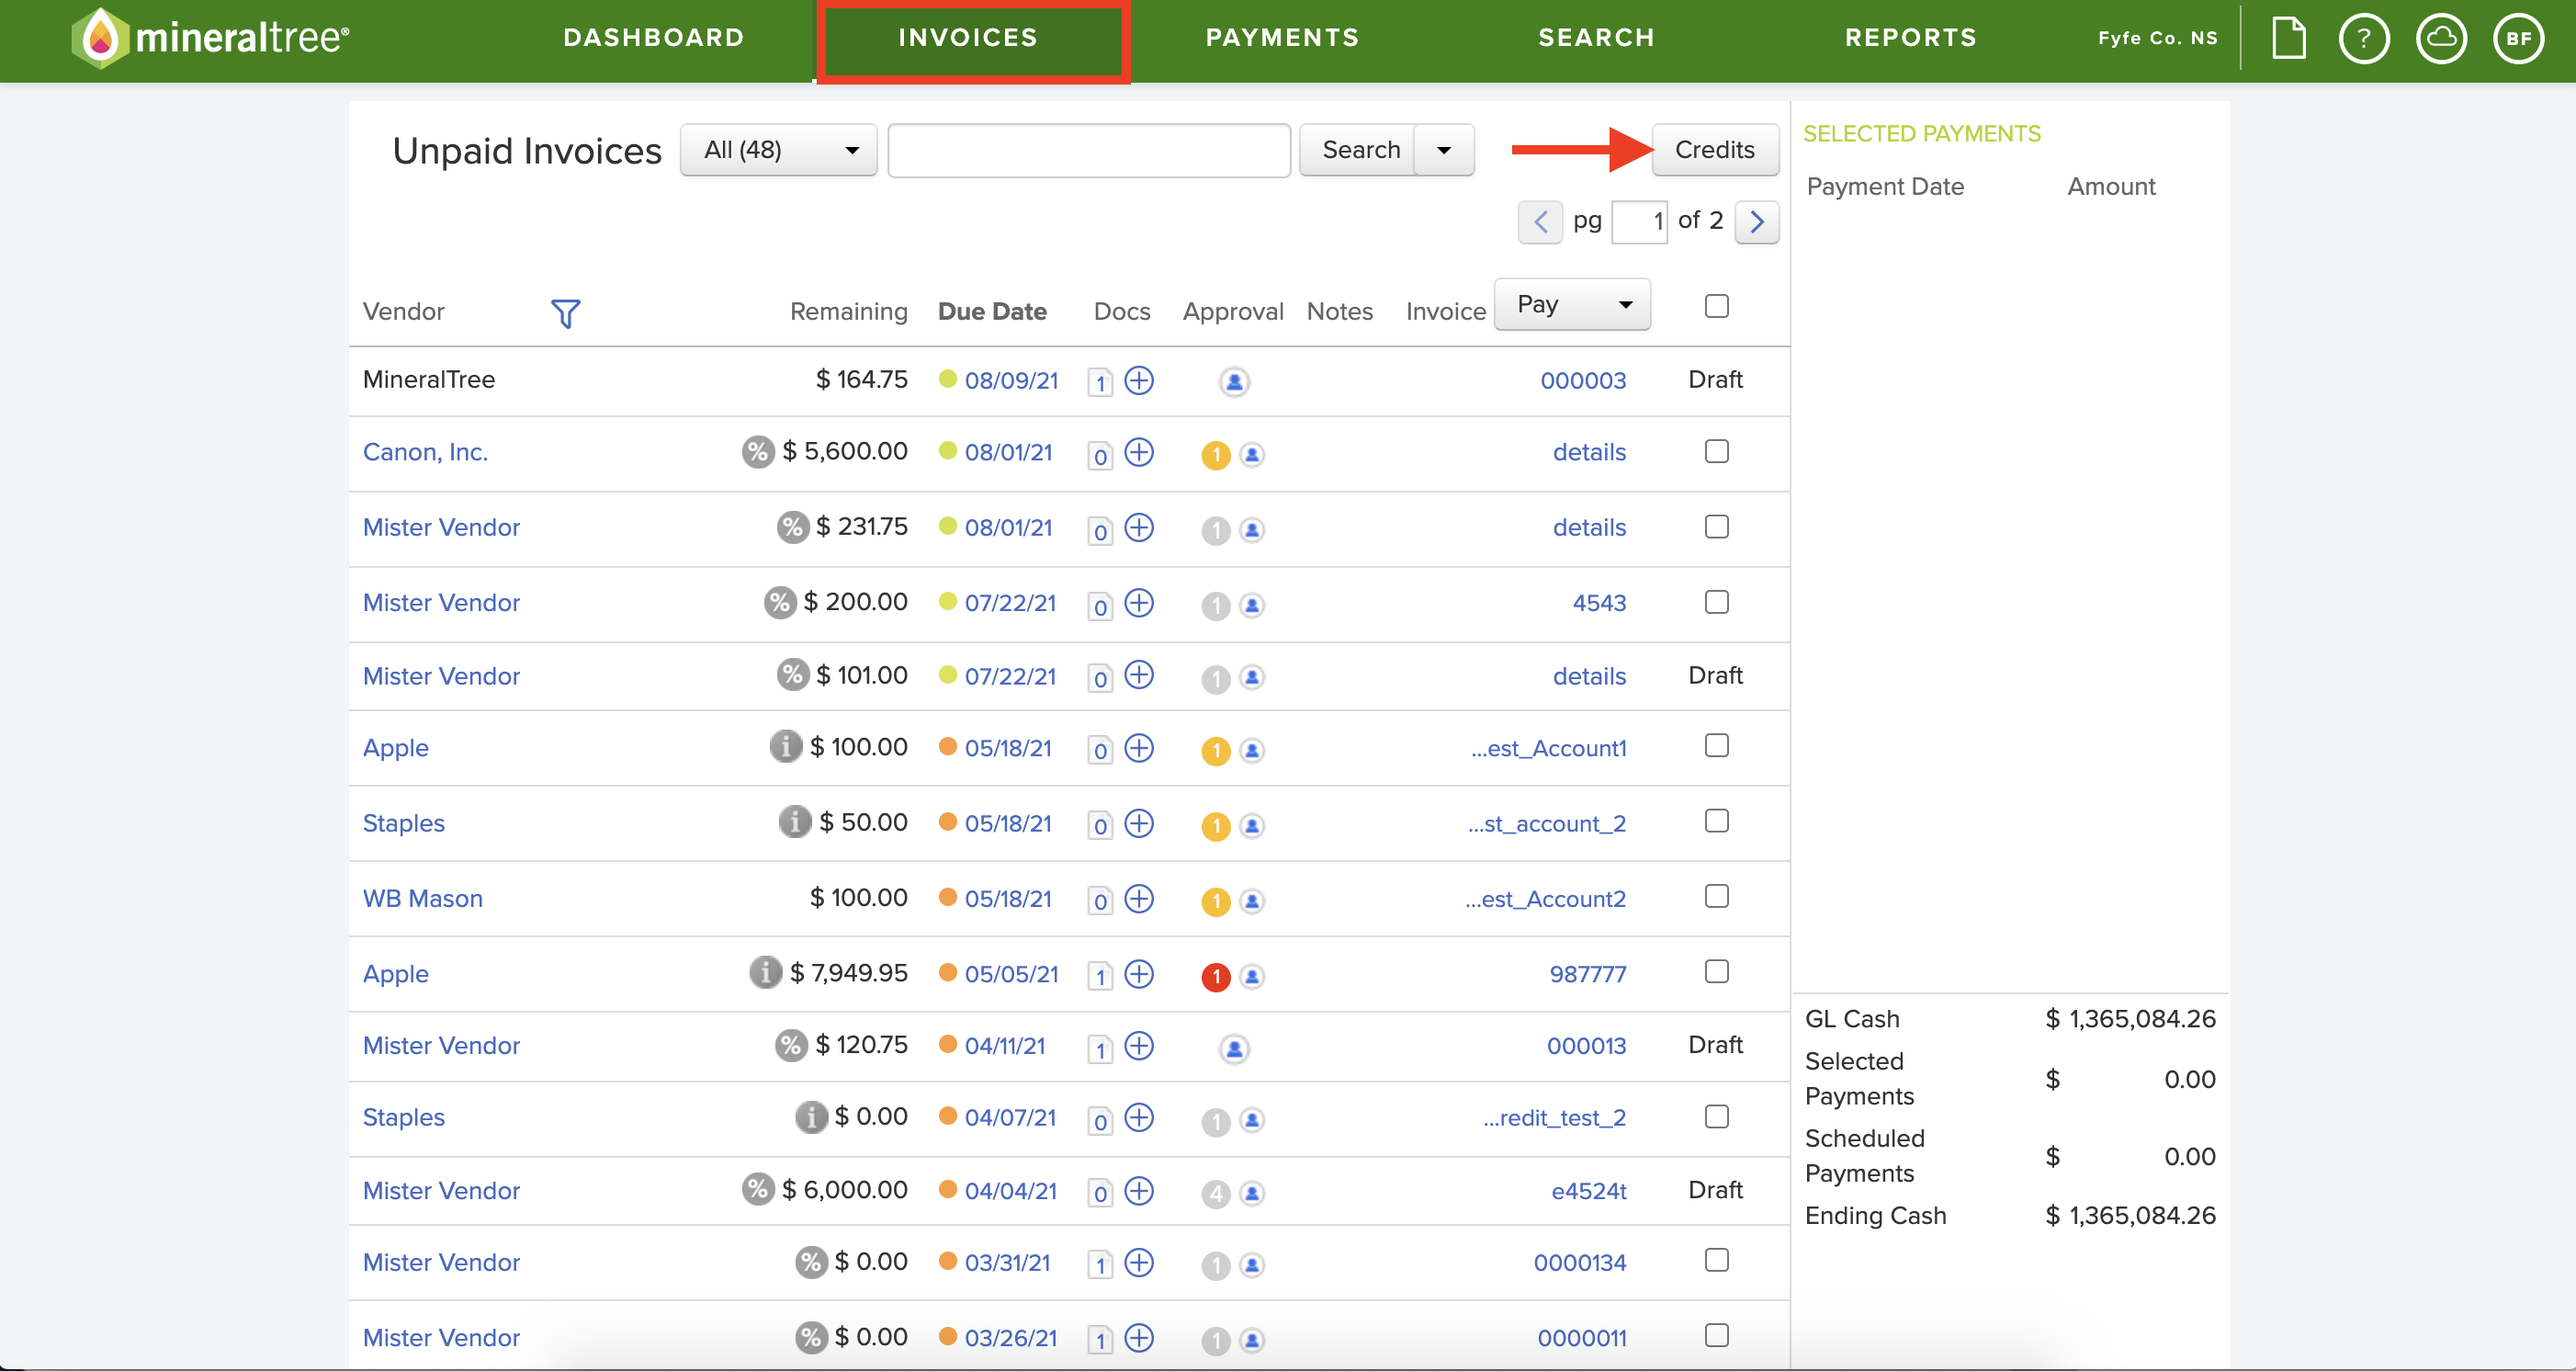Open grey approval badge showing 4 on e4524t row
Viewport: 2576px width, 1371px height.
[1216, 1193]
